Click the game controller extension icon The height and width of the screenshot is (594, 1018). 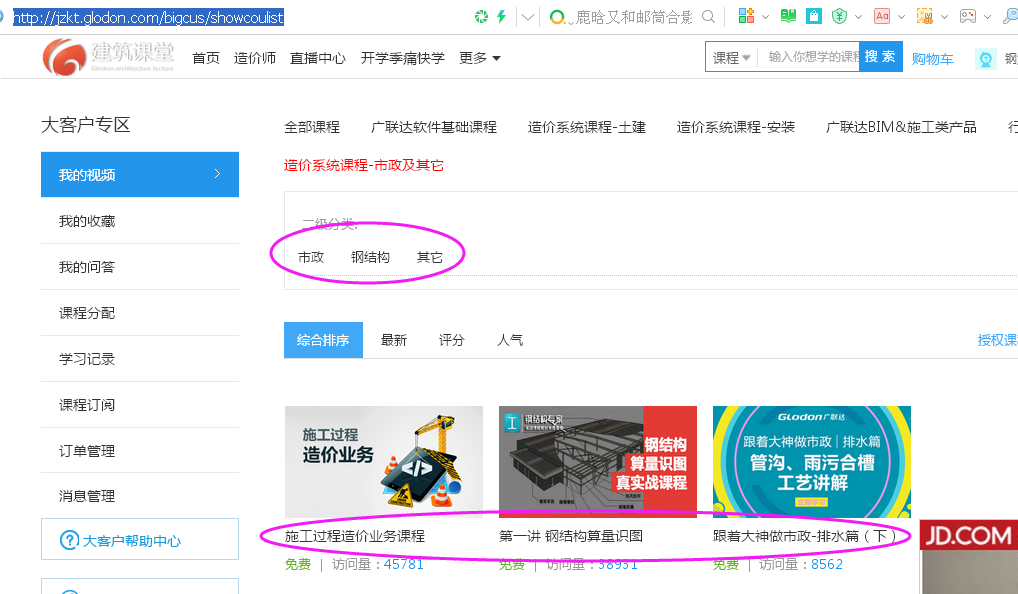[968, 16]
